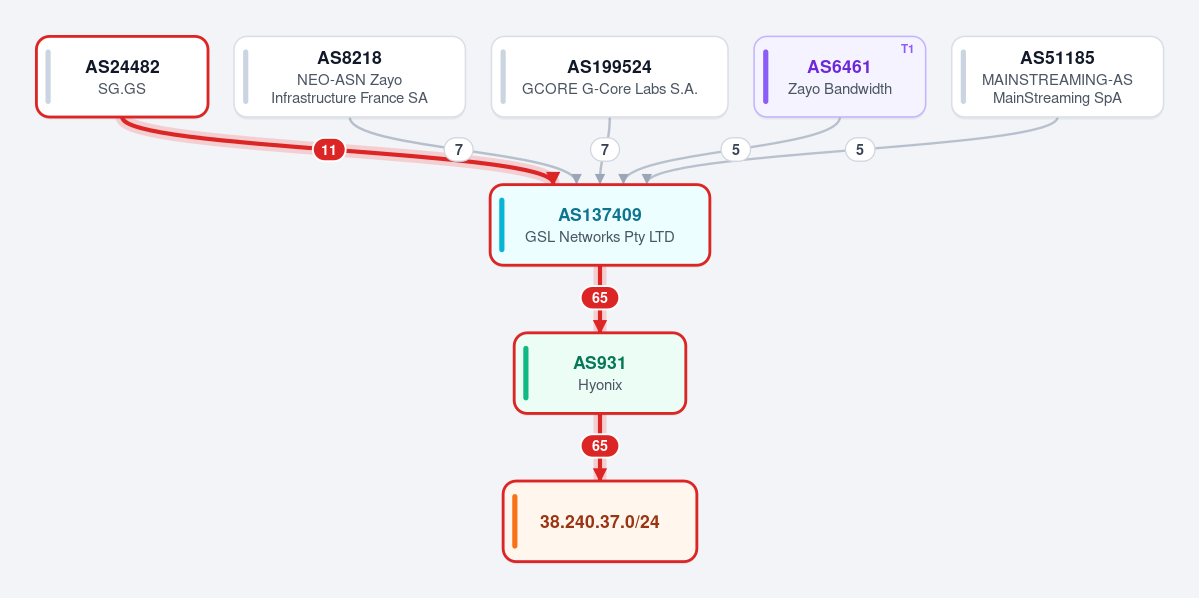Image resolution: width=1199 pixels, height=598 pixels.
Task: Click the 38.240.37.0/24 prefix node
Action: (x=600, y=522)
